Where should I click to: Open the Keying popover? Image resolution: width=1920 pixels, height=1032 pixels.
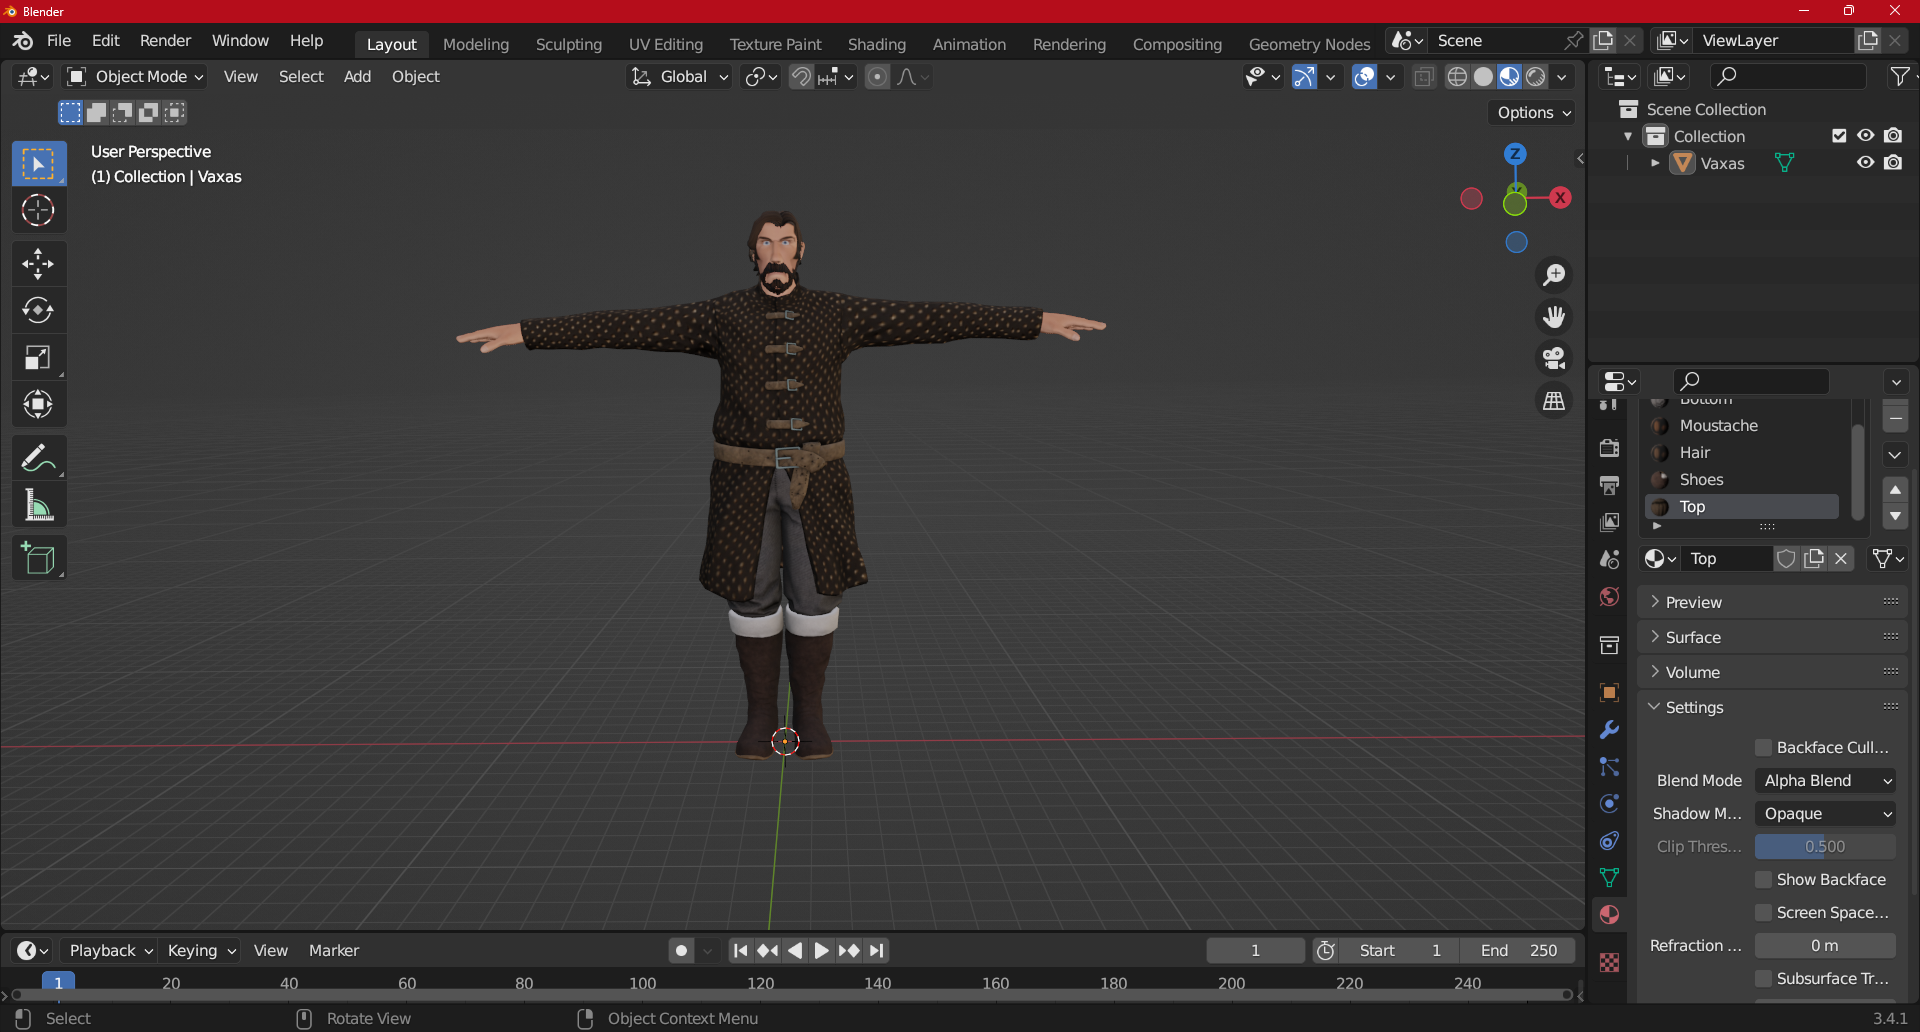(x=201, y=950)
